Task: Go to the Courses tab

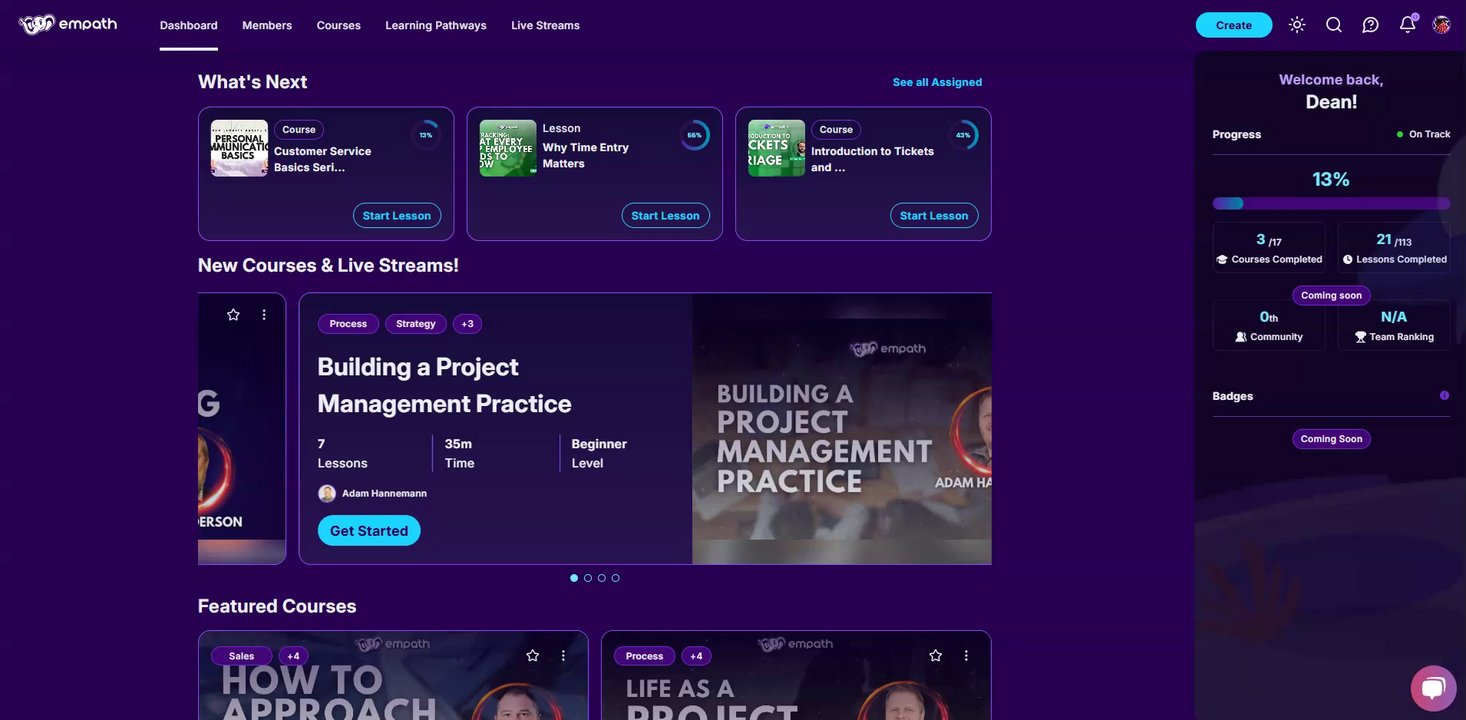Action: point(339,25)
